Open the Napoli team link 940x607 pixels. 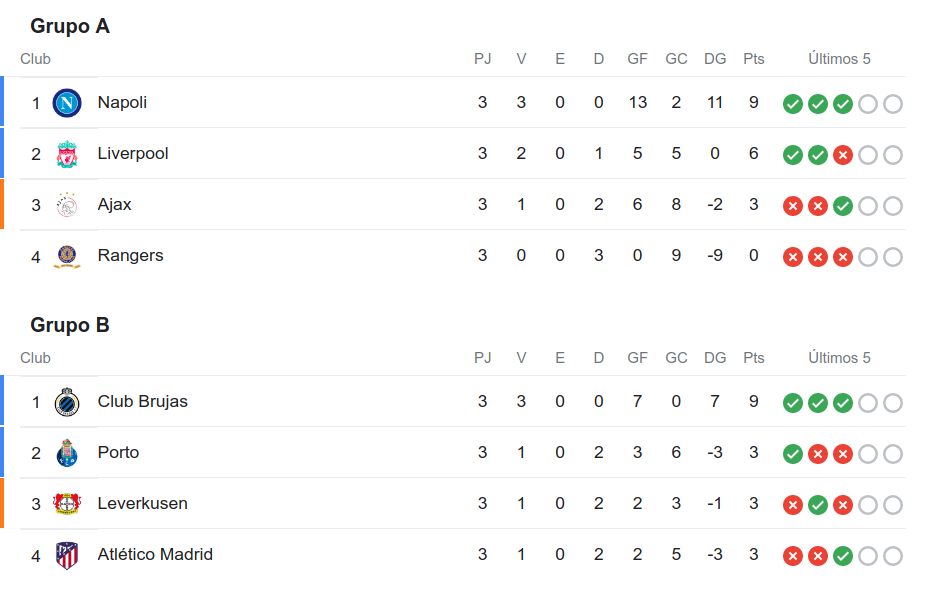[122, 102]
